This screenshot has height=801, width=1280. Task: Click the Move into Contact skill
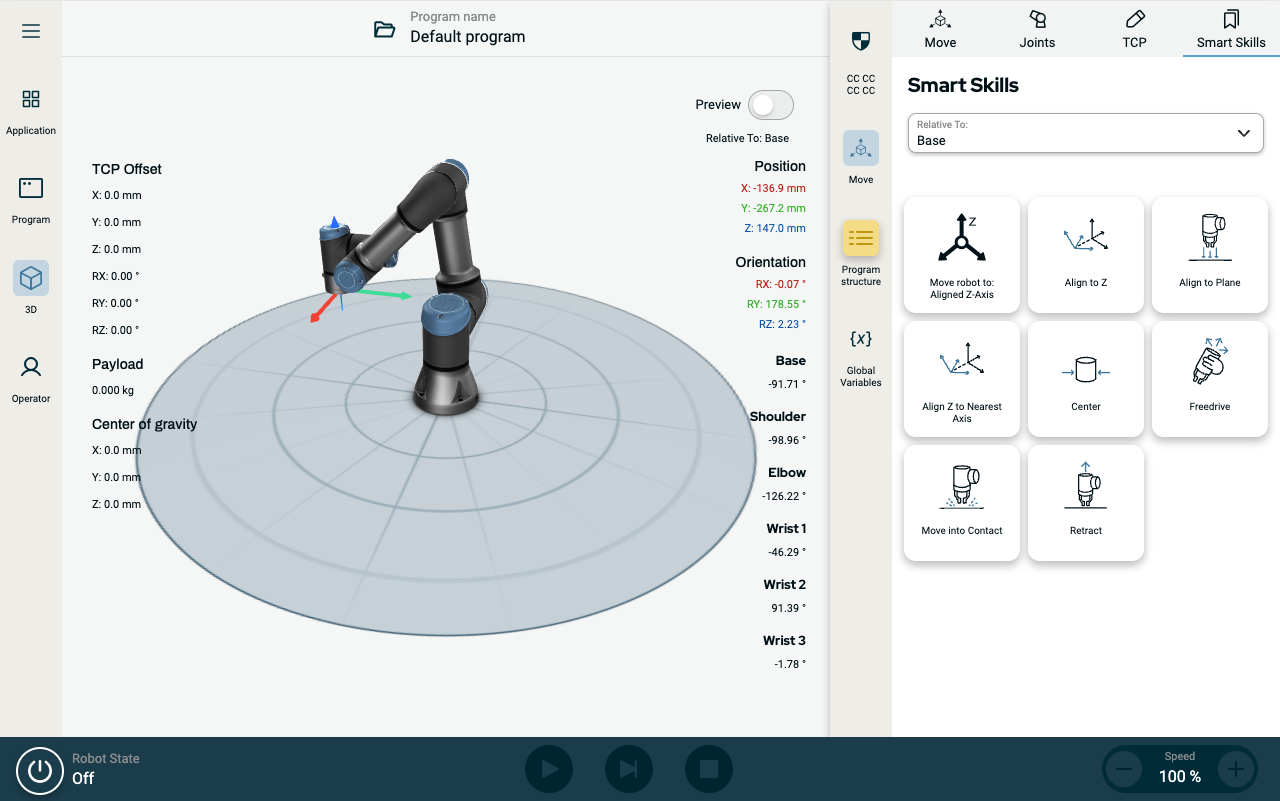click(961, 502)
